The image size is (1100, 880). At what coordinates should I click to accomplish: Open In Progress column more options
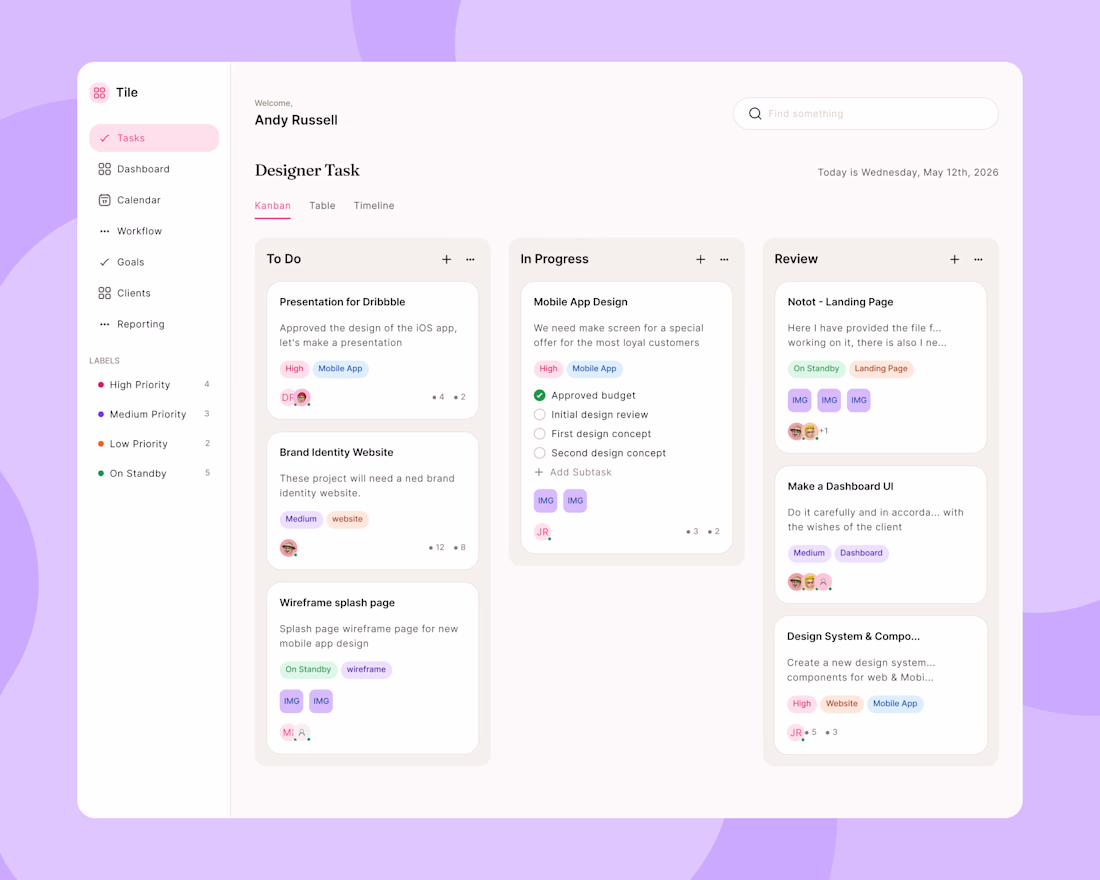[x=724, y=260]
